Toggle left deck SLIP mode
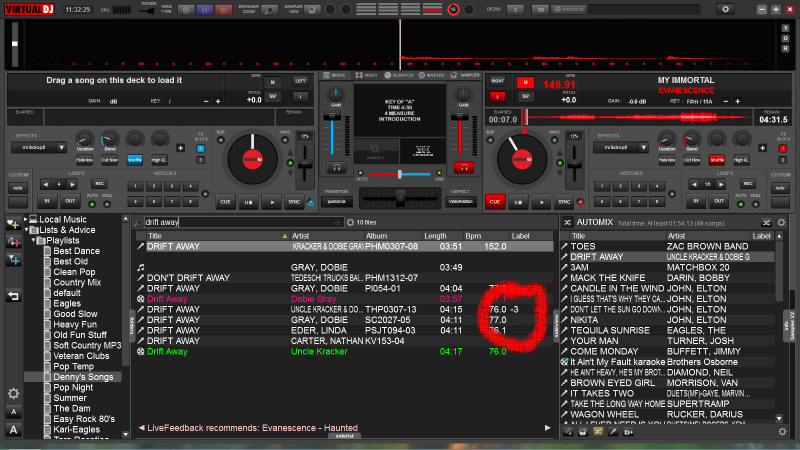The width and height of the screenshot is (800, 450). [221, 140]
